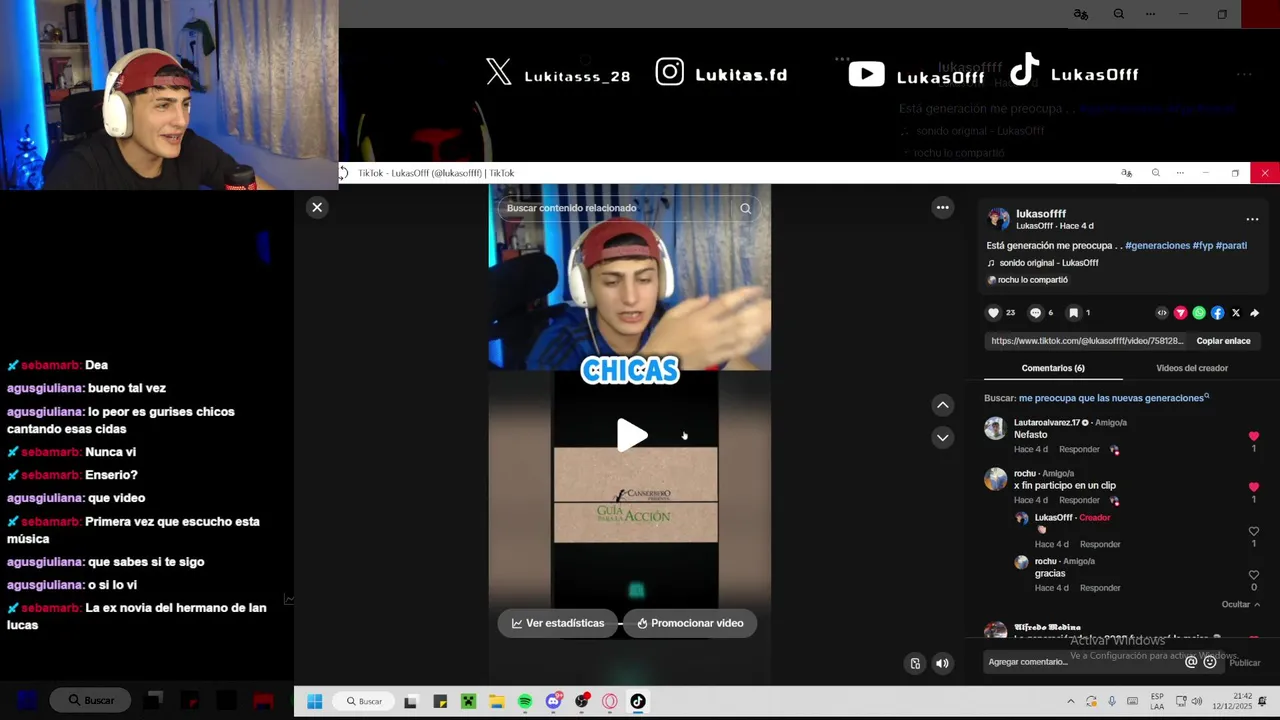Open Discord from the taskbar
The height and width of the screenshot is (720, 1280).
[554, 702]
